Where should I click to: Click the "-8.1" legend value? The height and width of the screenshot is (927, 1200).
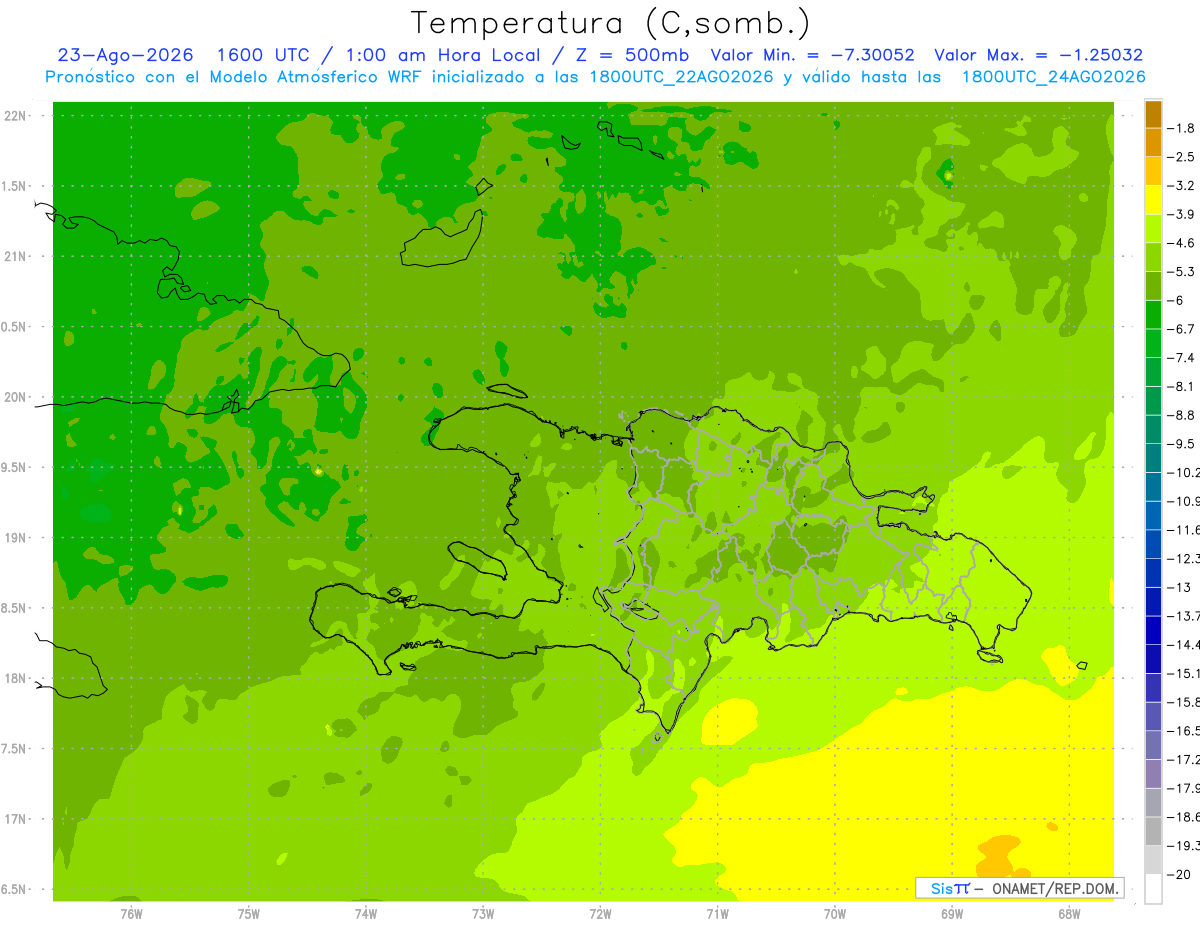[1182, 386]
